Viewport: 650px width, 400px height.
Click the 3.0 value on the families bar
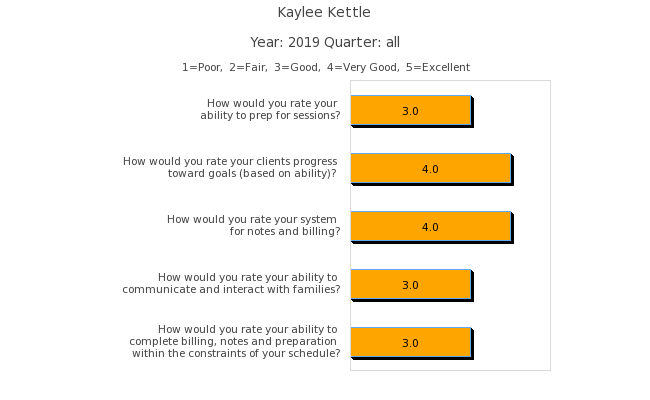(x=410, y=285)
